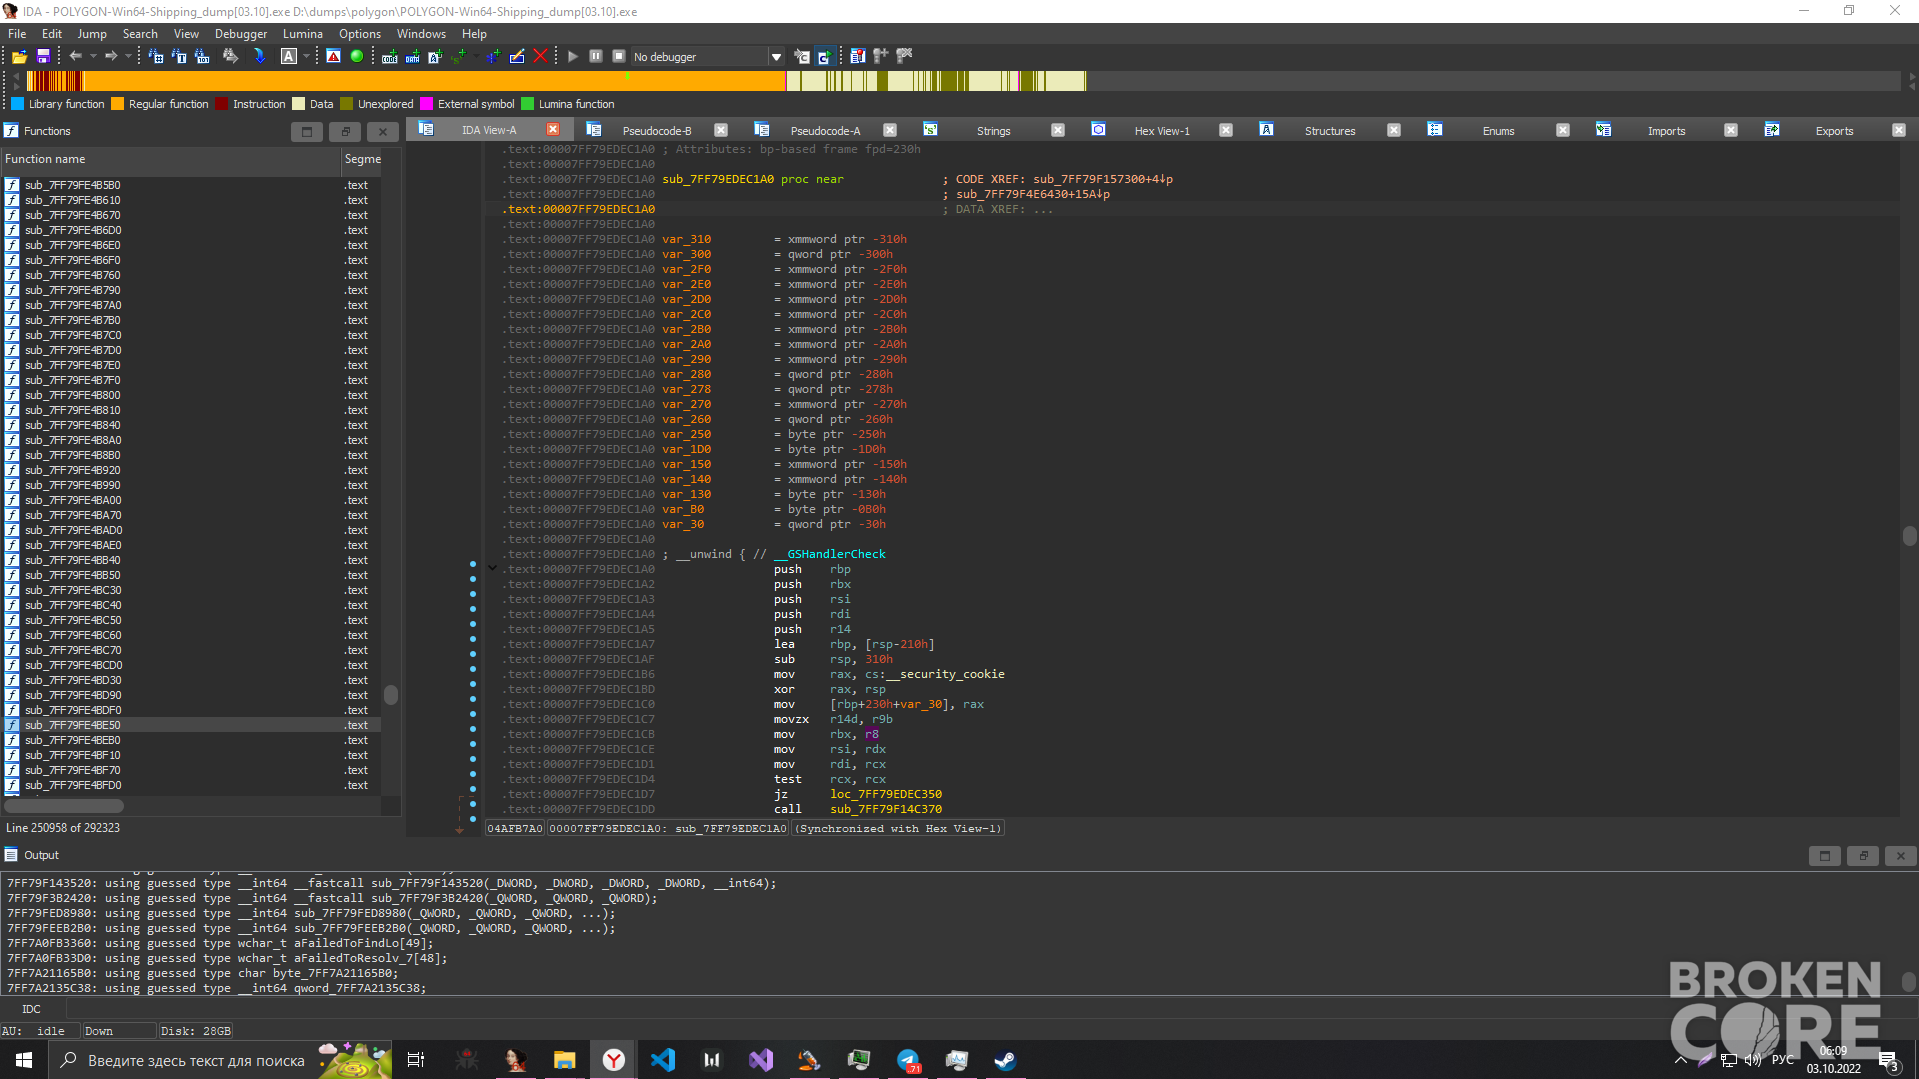Screen dimensions: 1919x1079
Task: Open Visual Studio Code from the taskbar
Action: coord(663,1060)
